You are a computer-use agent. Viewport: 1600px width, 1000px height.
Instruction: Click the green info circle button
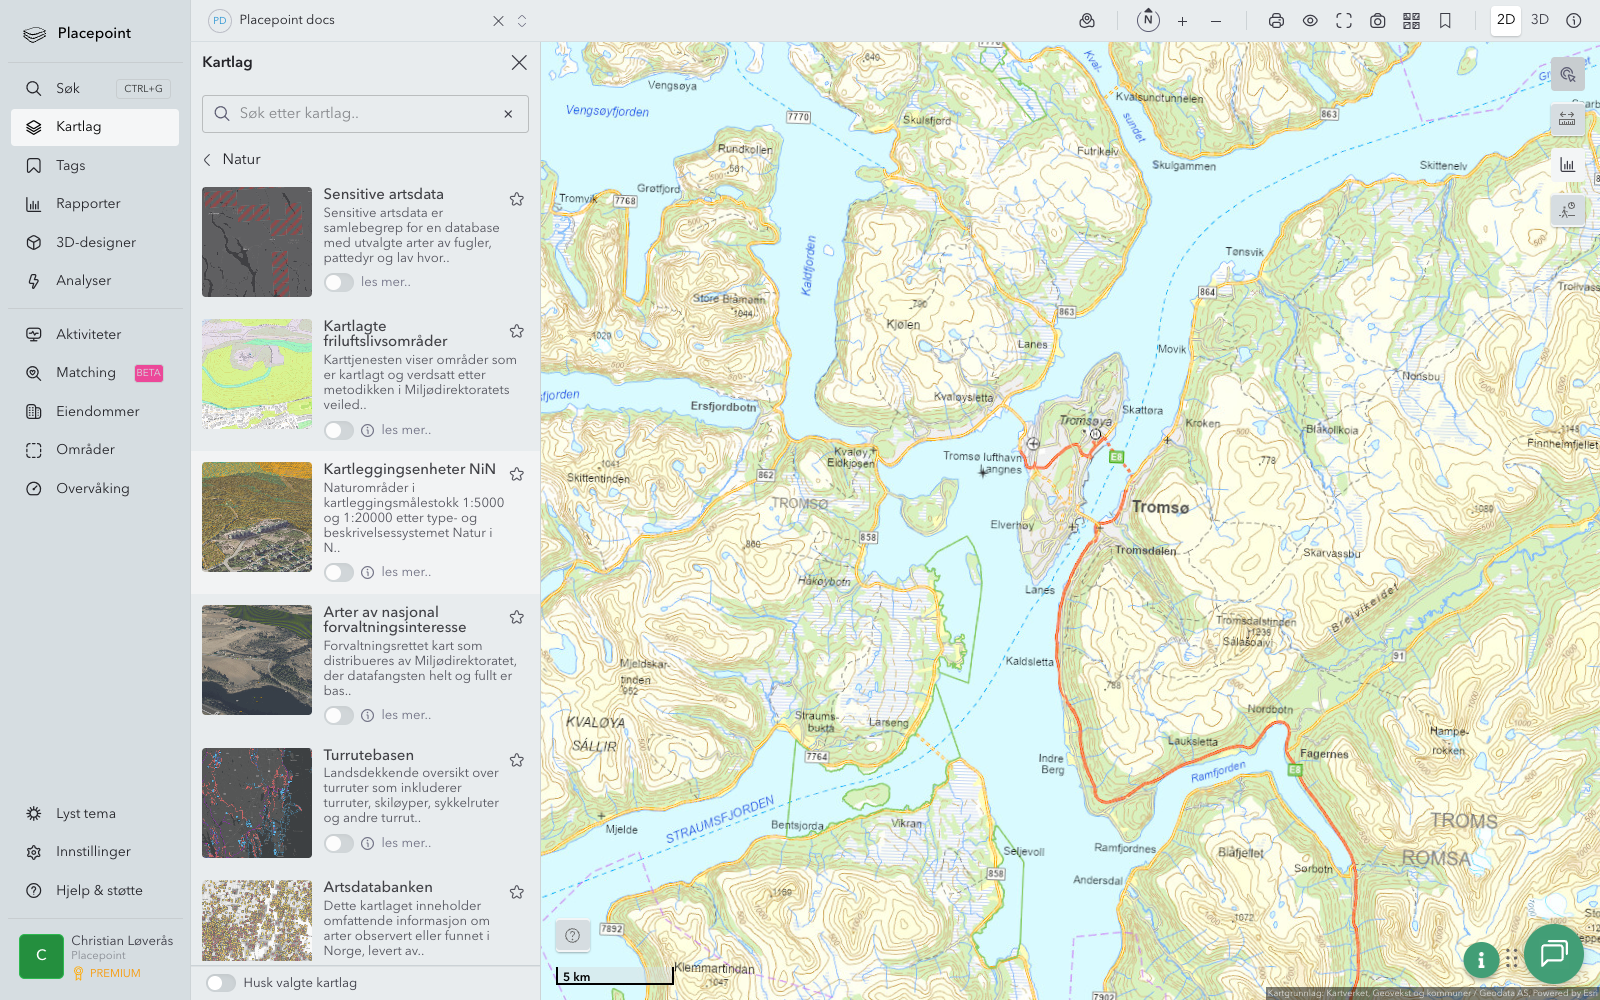[1481, 960]
